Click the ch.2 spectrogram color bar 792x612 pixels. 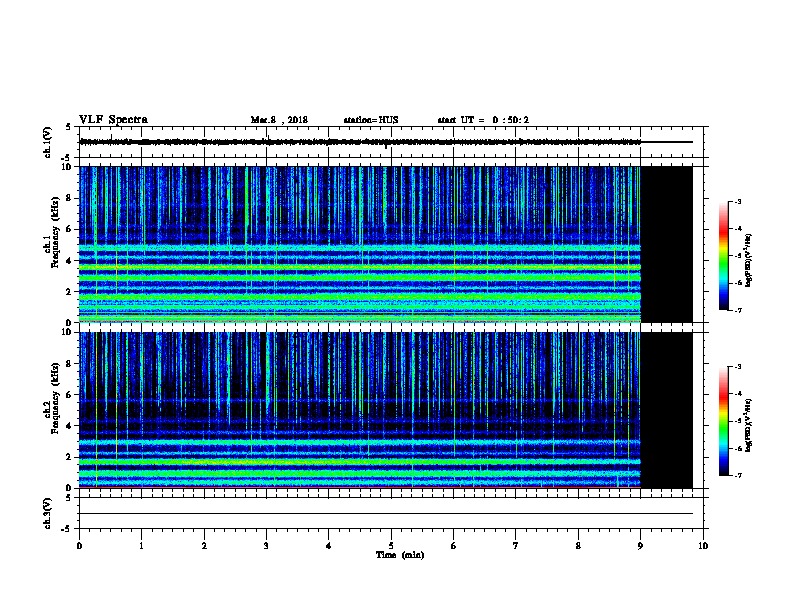pyautogui.click(x=724, y=421)
